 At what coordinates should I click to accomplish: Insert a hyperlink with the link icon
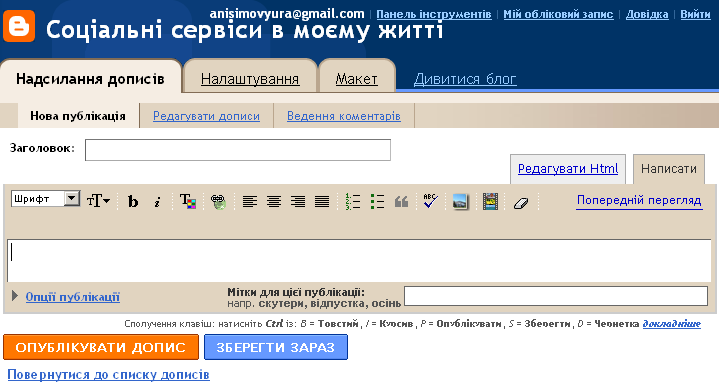coord(218,201)
